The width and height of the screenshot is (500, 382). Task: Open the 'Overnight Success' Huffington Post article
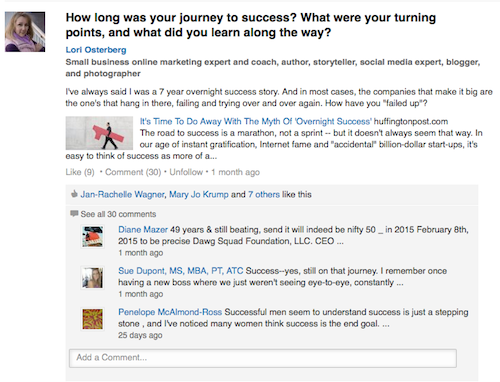click(x=255, y=121)
